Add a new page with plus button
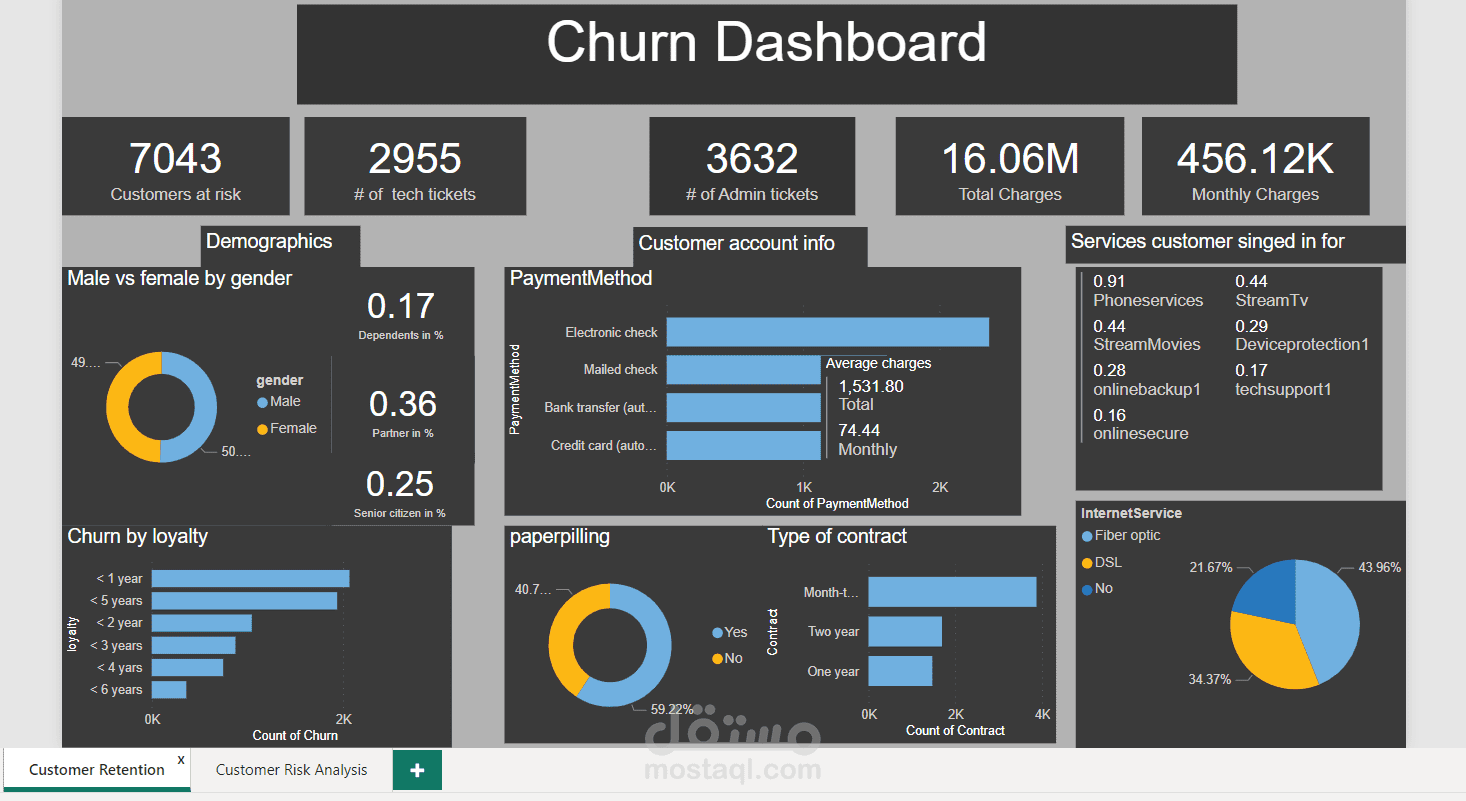Image resolution: width=1466 pixels, height=801 pixels. click(417, 770)
